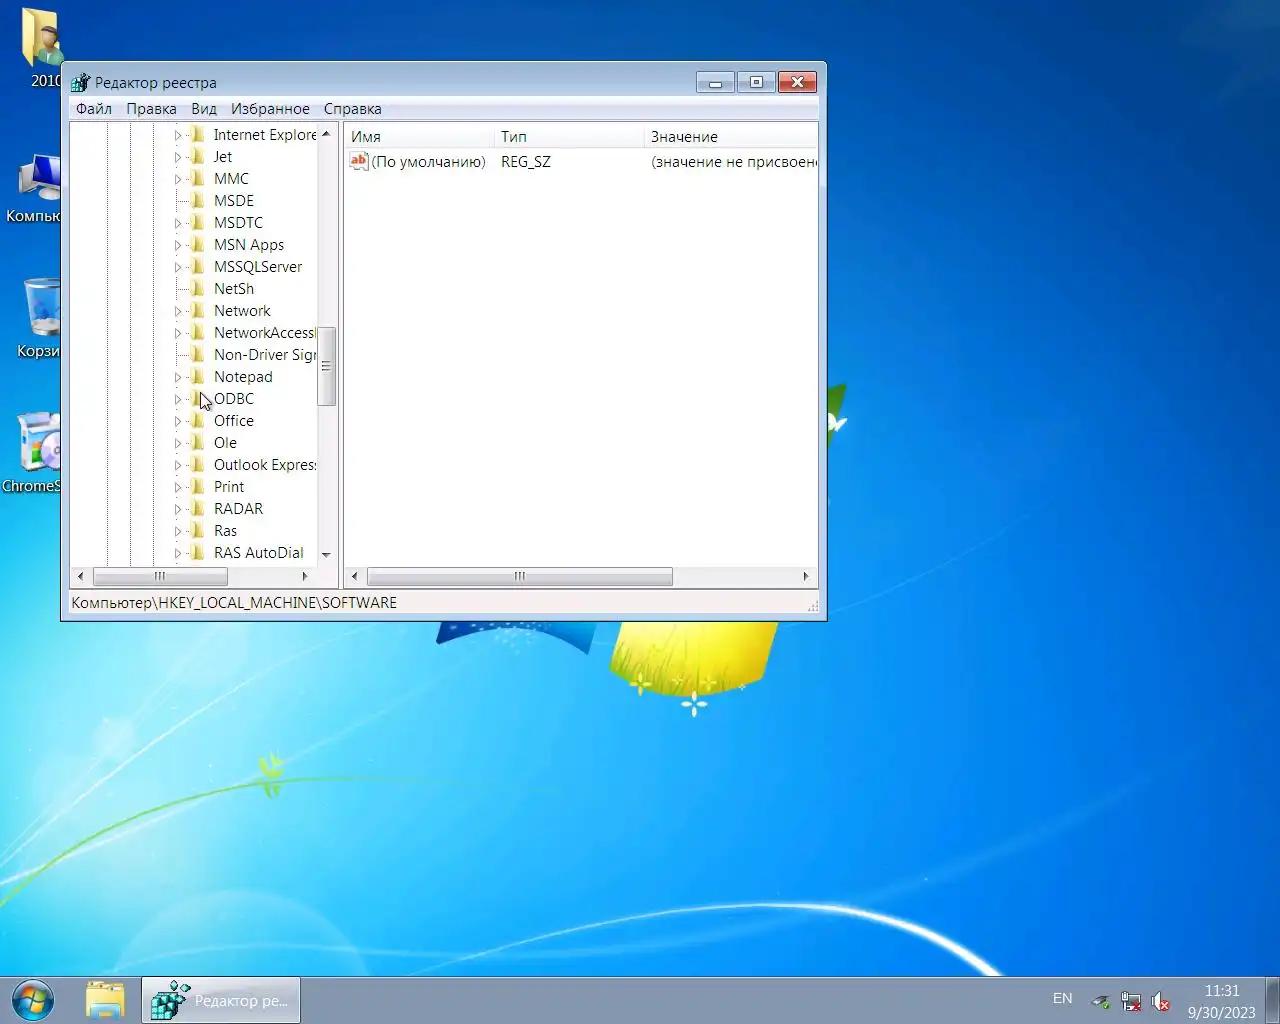The height and width of the screenshot is (1024, 1280).
Task: Click the folder icon beside MSSQLServer
Action: coord(198,267)
